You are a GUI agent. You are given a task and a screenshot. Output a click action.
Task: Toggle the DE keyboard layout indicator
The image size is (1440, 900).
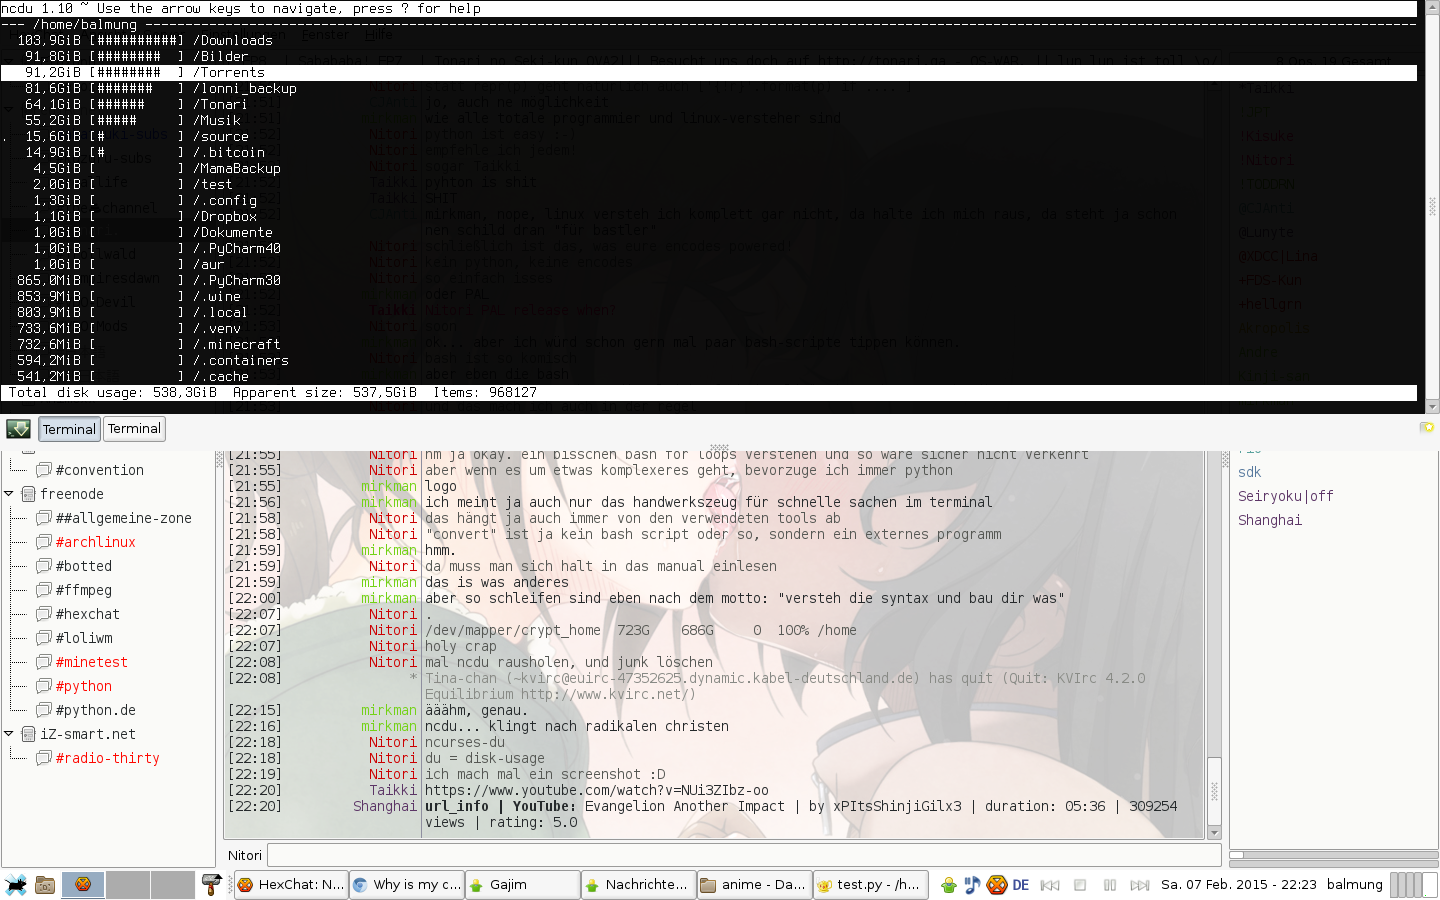point(1020,885)
